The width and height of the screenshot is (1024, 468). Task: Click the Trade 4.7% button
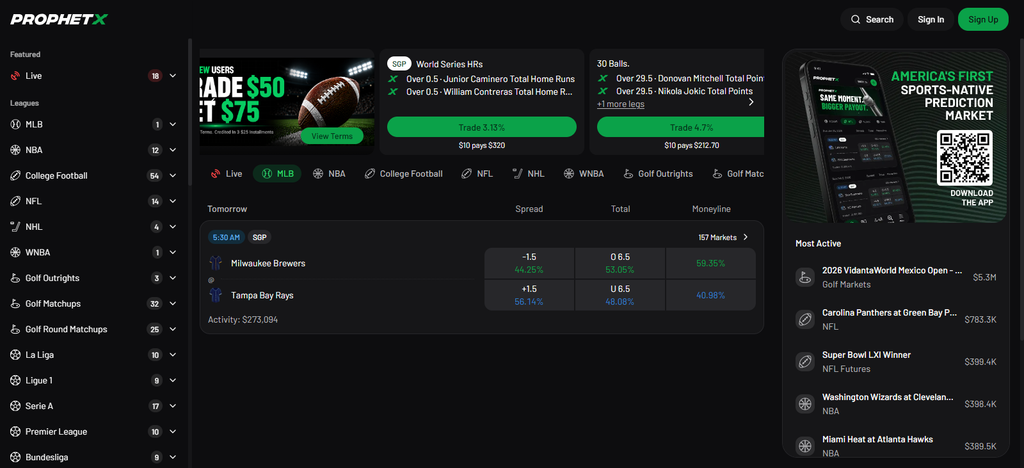coord(681,127)
